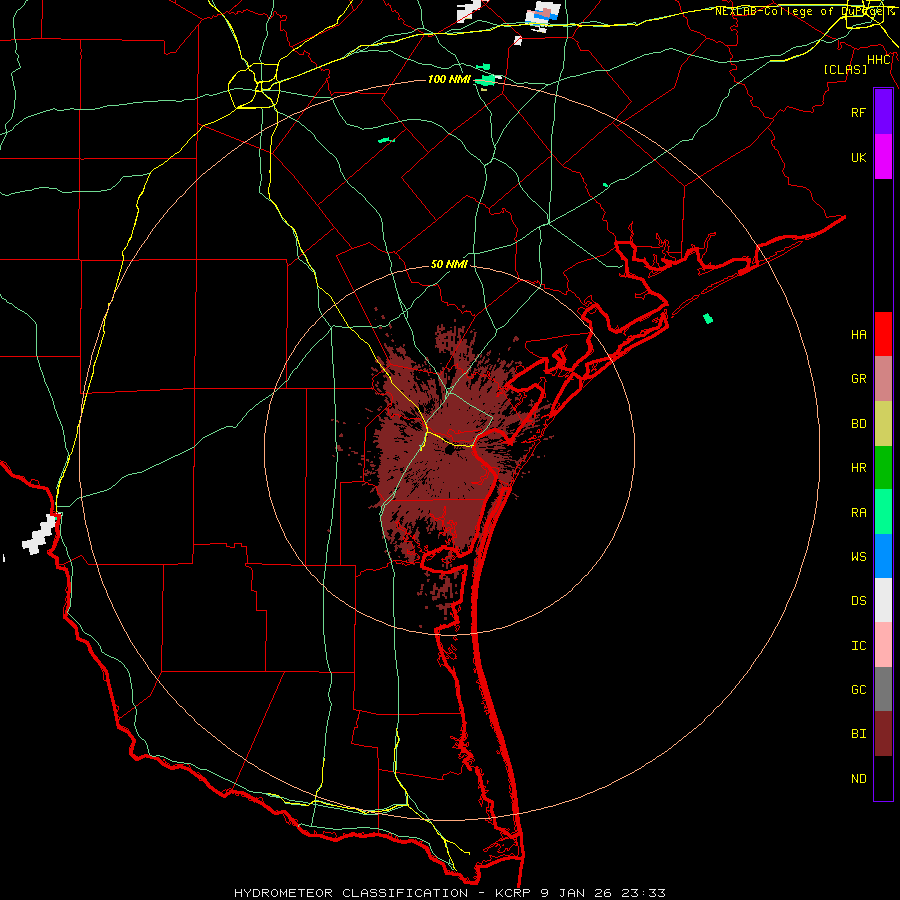
Task: Click the black radar site dot at center
Action: (449, 450)
